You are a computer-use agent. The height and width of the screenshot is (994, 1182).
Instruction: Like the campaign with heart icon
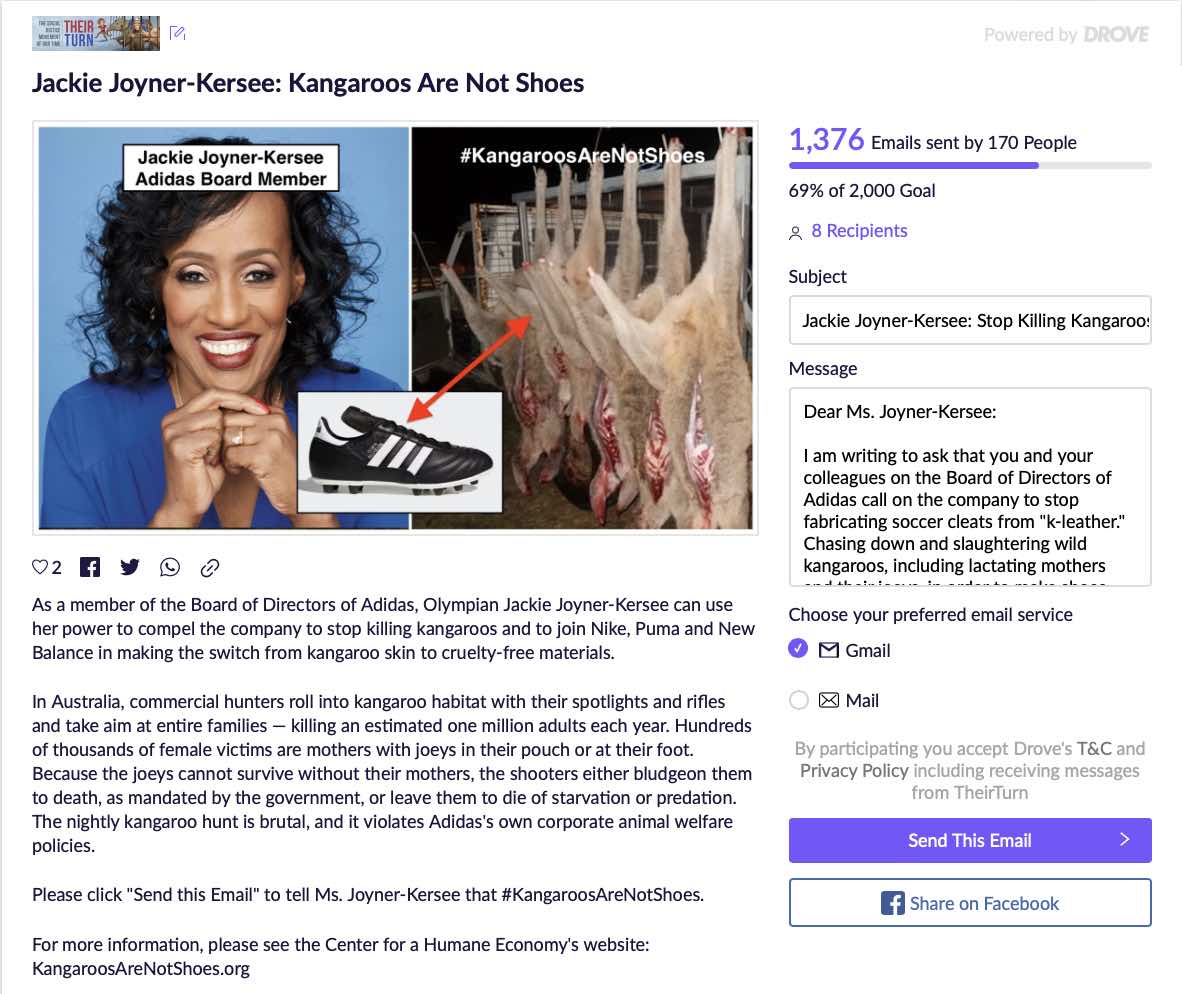click(40, 567)
